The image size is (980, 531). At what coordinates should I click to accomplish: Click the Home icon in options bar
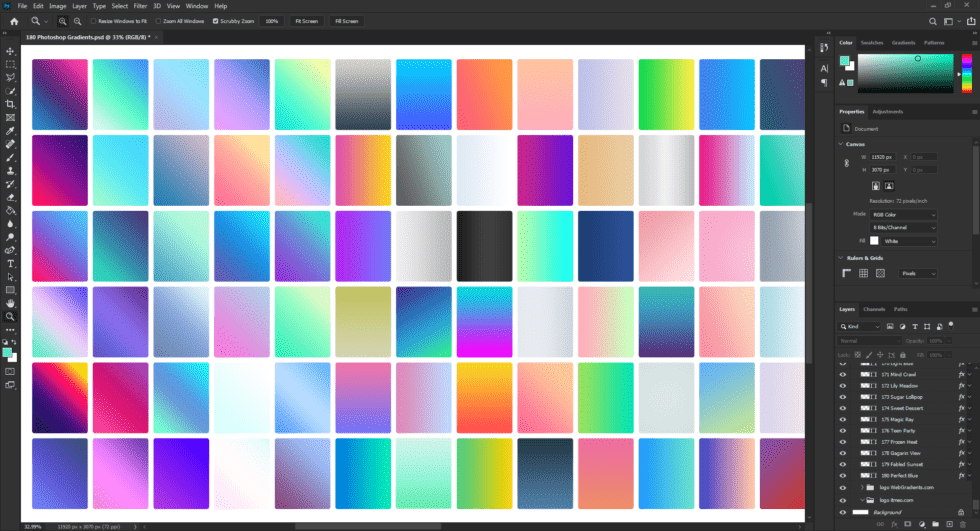(x=14, y=20)
